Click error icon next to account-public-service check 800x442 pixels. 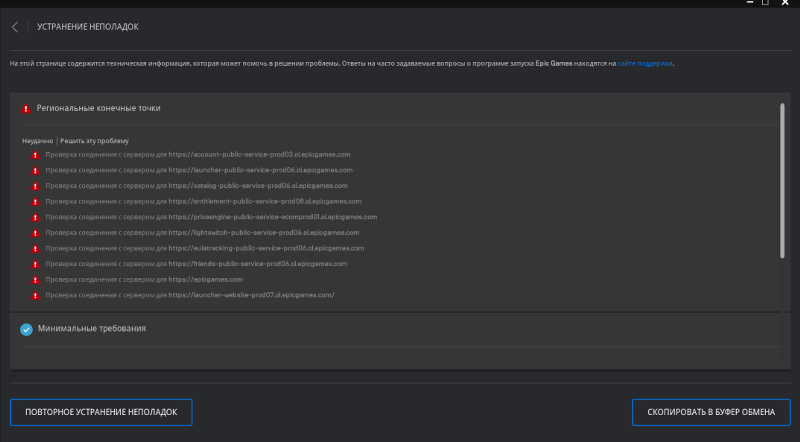(x=35, y=155)
